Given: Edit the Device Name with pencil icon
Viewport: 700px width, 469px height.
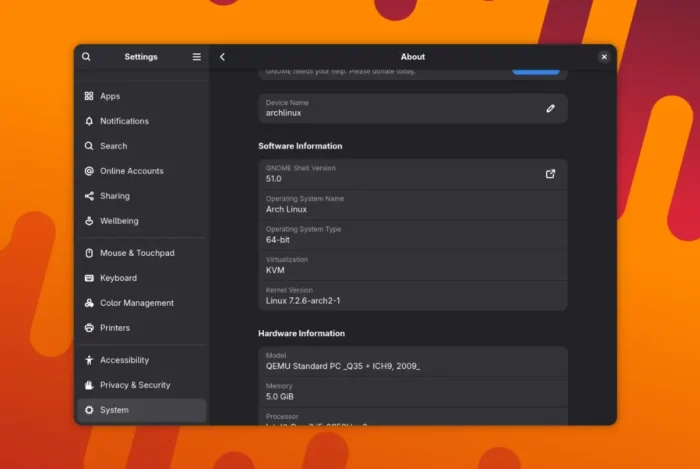Looking at the screenshot, I should (550, 108).
